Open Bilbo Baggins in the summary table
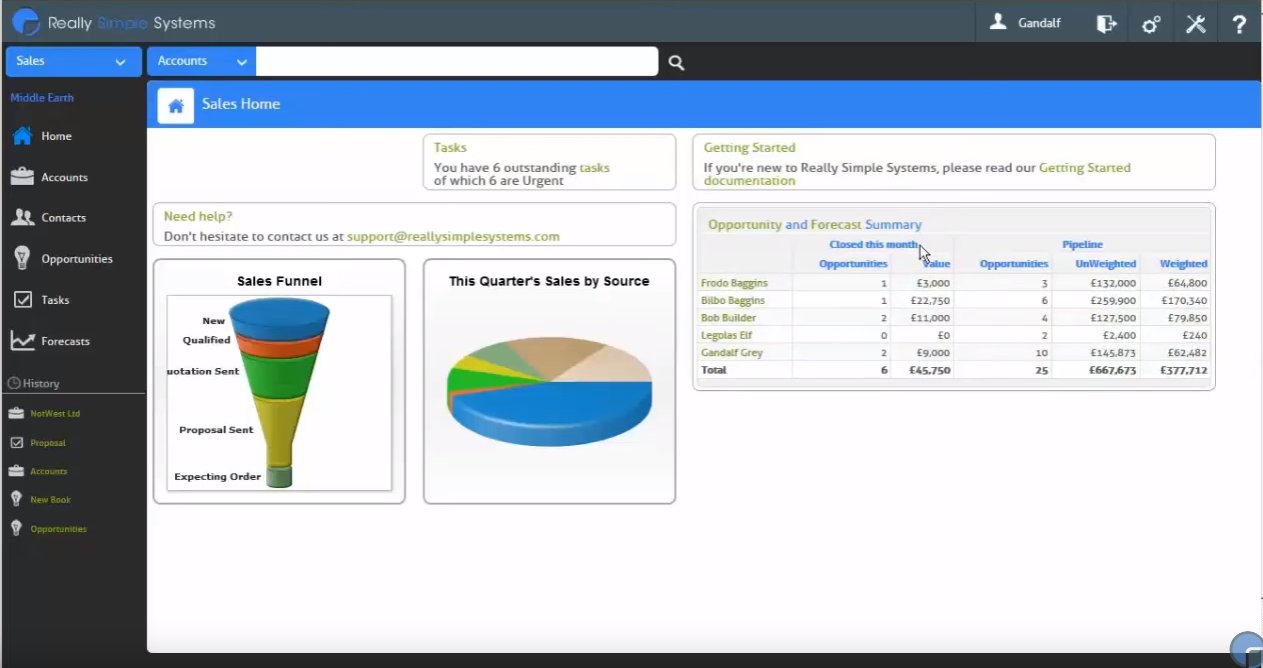The height and width of the screenshot is (668, 1263). [733, 300]
